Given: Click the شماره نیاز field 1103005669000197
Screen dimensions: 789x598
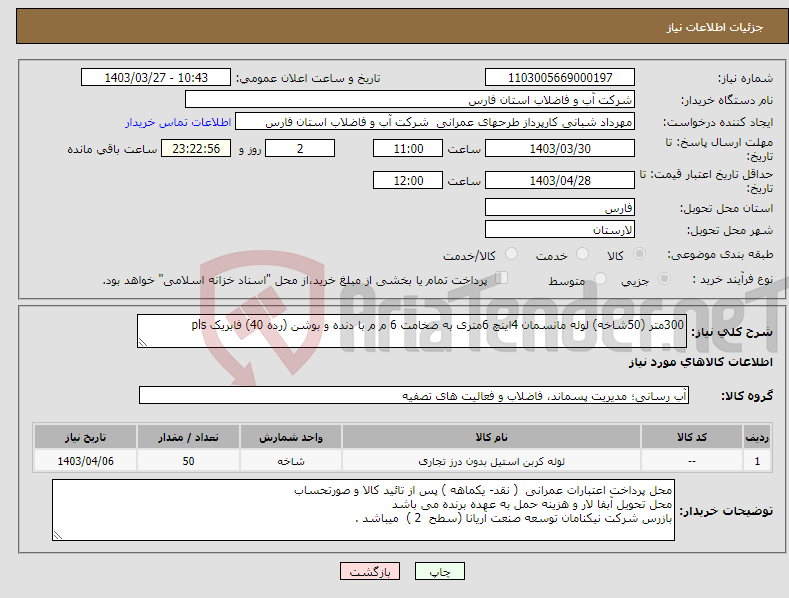Looking at the screenshot, I should point(560,78).
